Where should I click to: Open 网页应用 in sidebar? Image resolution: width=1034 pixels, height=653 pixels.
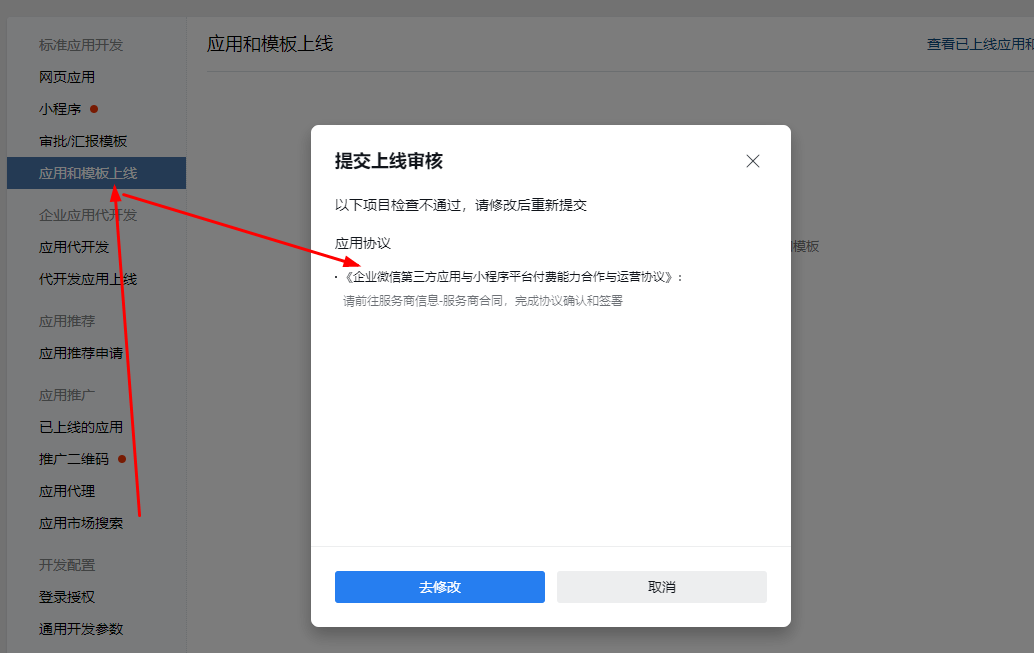click(67, 77)
